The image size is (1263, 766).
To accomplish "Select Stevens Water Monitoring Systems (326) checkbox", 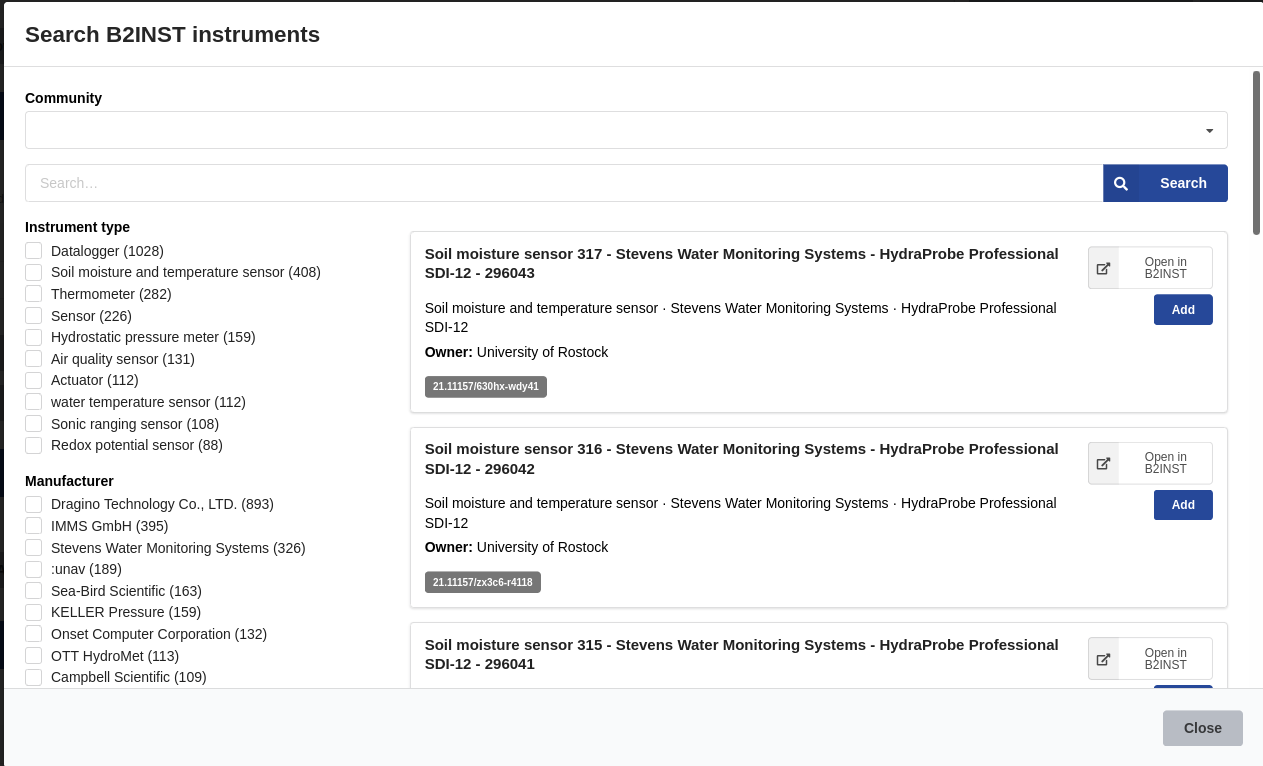I will 34,548.
